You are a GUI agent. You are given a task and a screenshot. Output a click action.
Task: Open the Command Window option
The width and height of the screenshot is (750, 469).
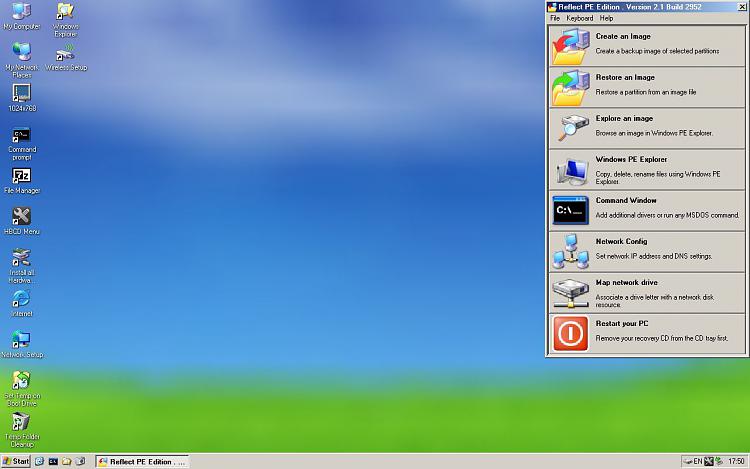click(647, 210)
